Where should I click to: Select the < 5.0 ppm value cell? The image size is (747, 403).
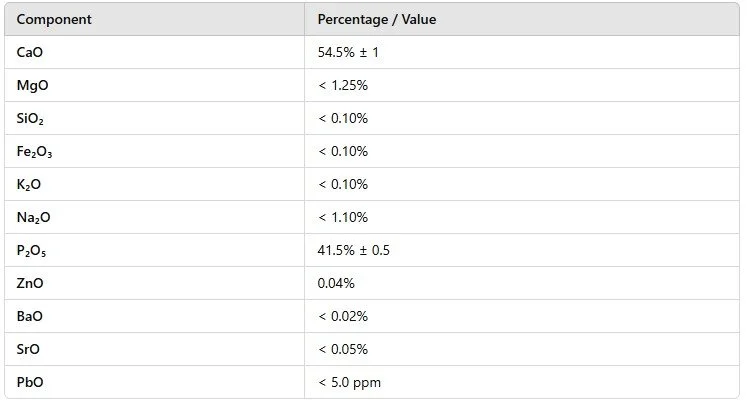[349, 383]
